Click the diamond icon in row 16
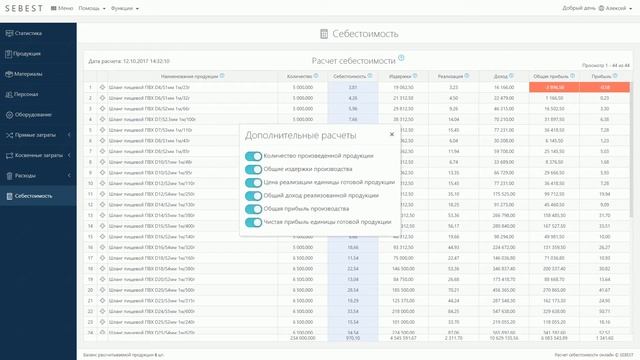The width and height of the screenshot is (640, 360). [102, 247]
